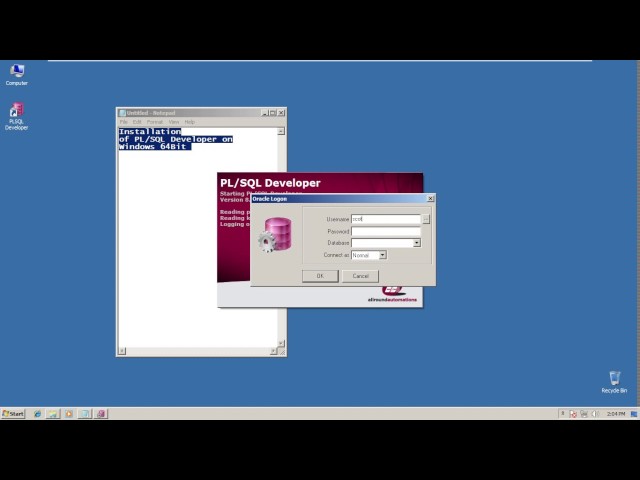Screen dimensions: 640x480
Task: Click the 'Windows 64Bit' line in Notepad
Action: pos(155,147)
